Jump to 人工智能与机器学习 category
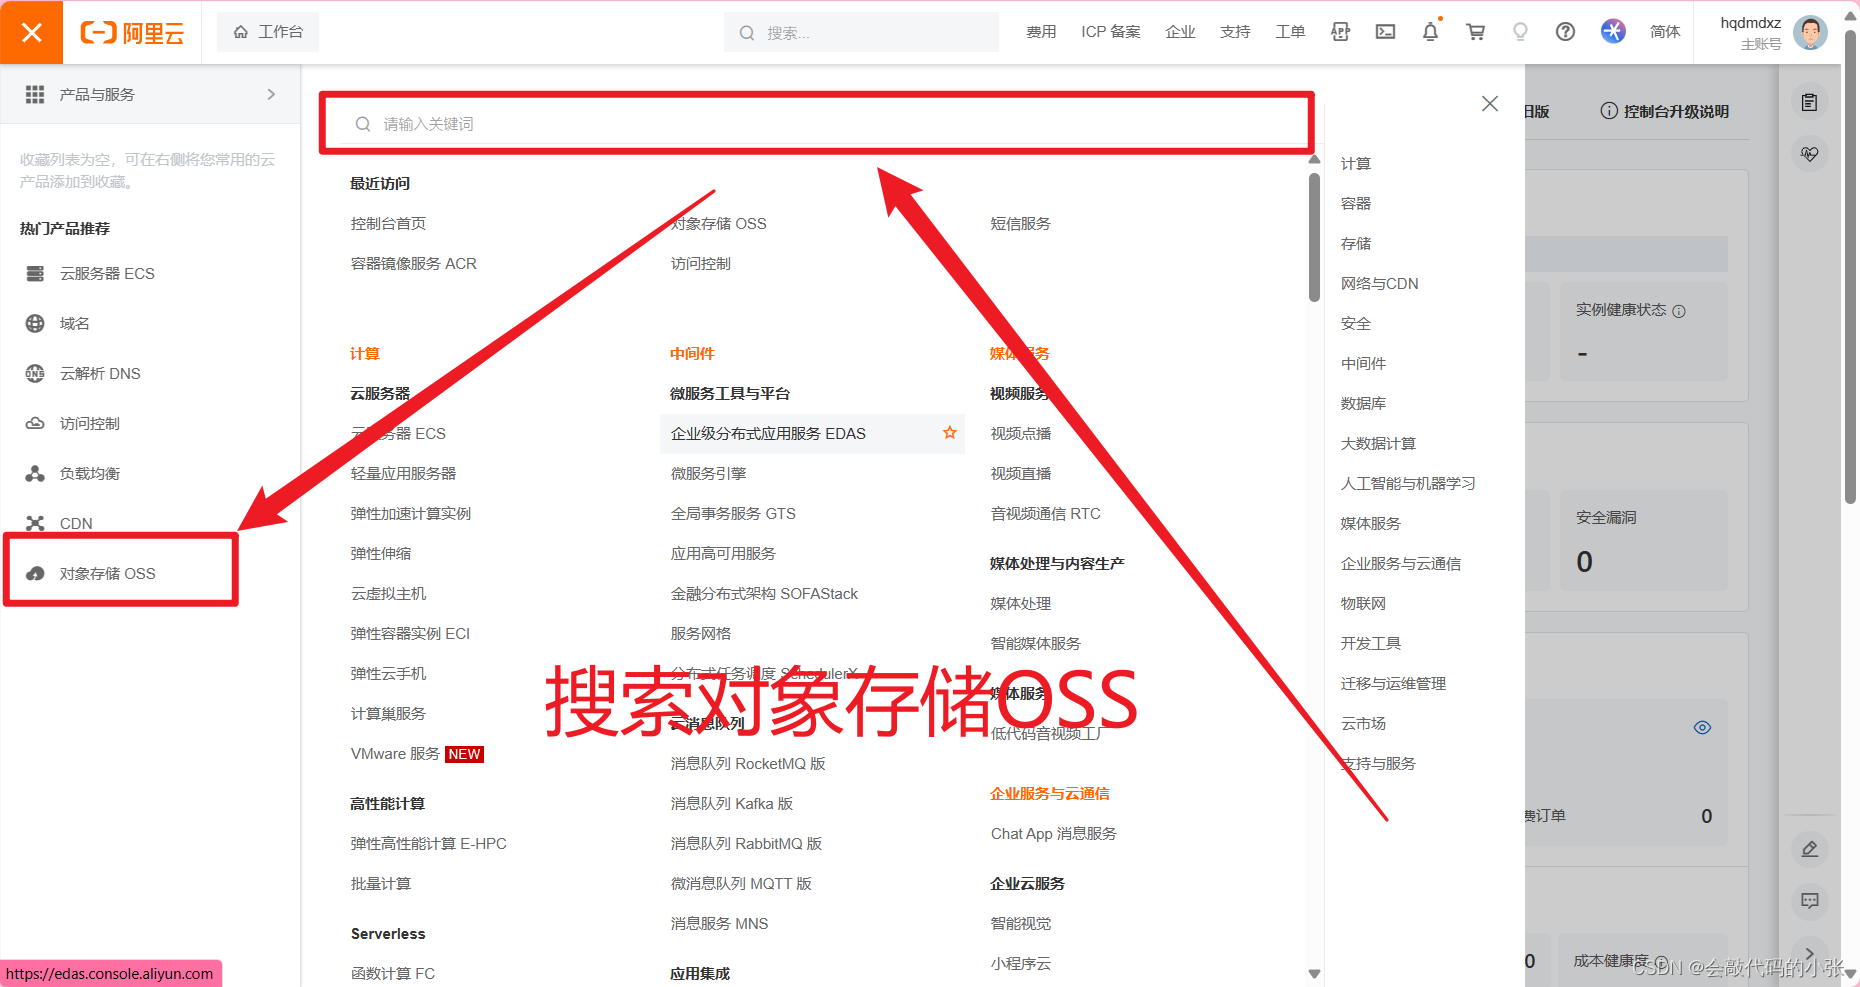 pyautogui.click(x=1408, y=484)
